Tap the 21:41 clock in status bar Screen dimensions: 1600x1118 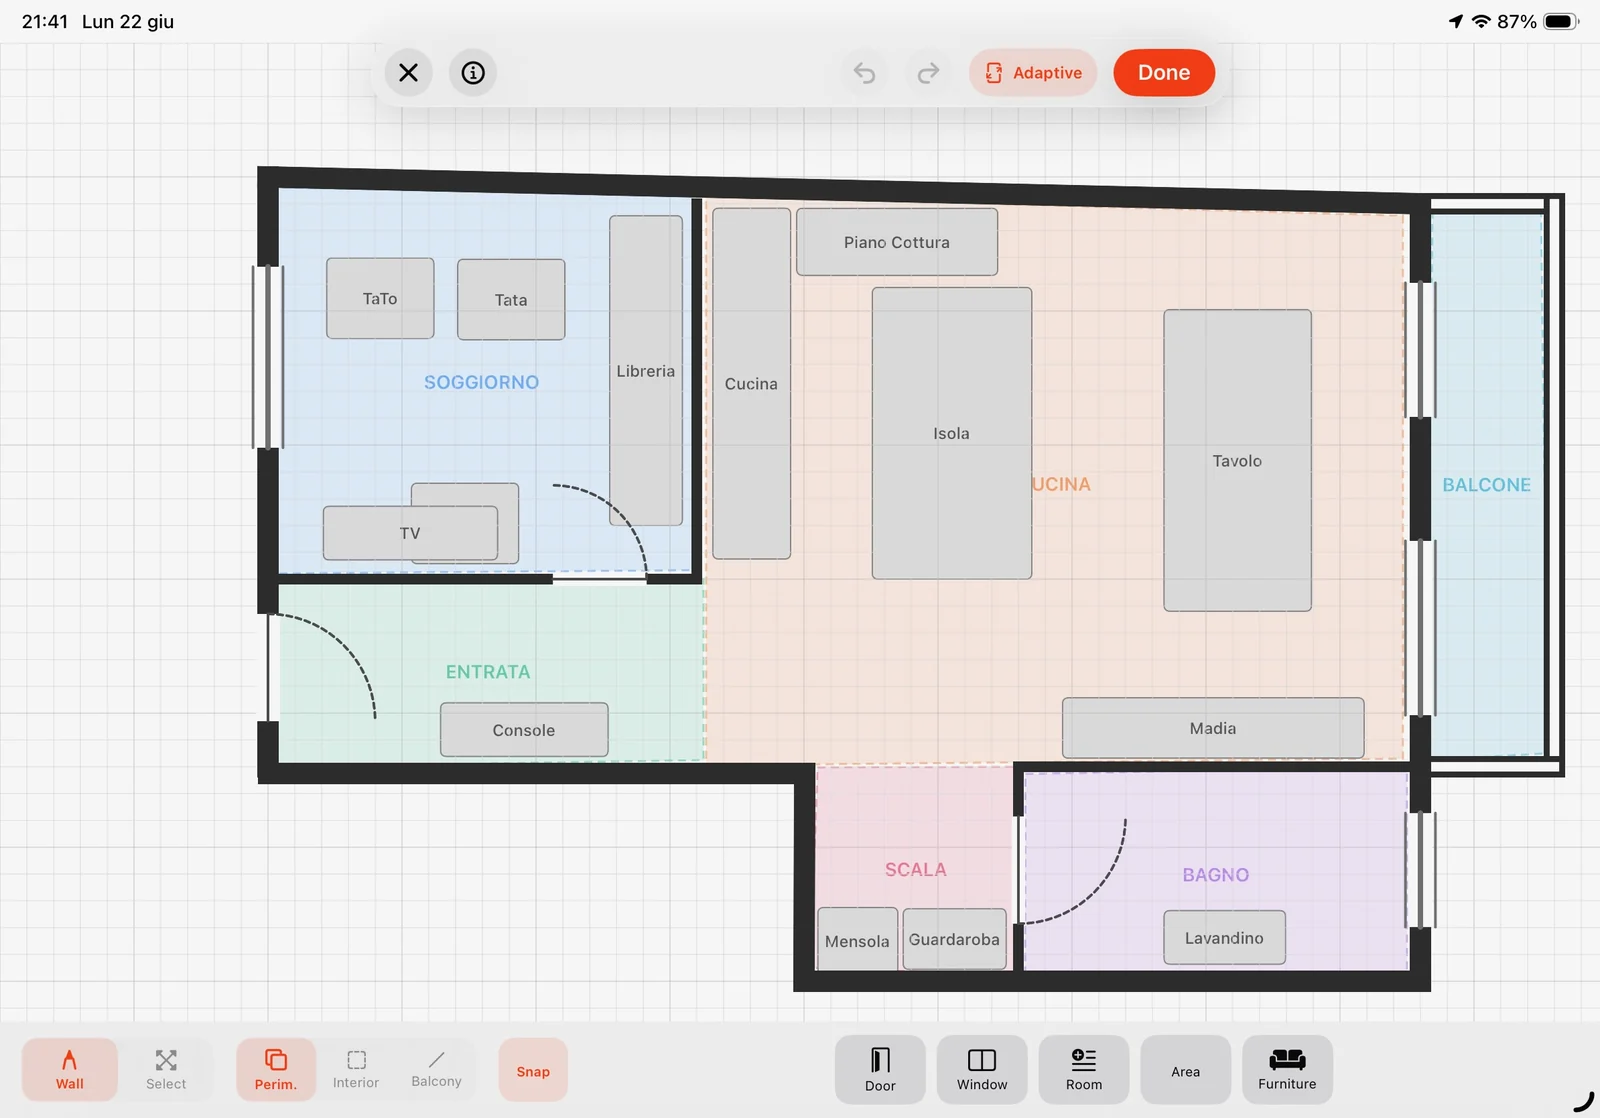coord(45,22)
